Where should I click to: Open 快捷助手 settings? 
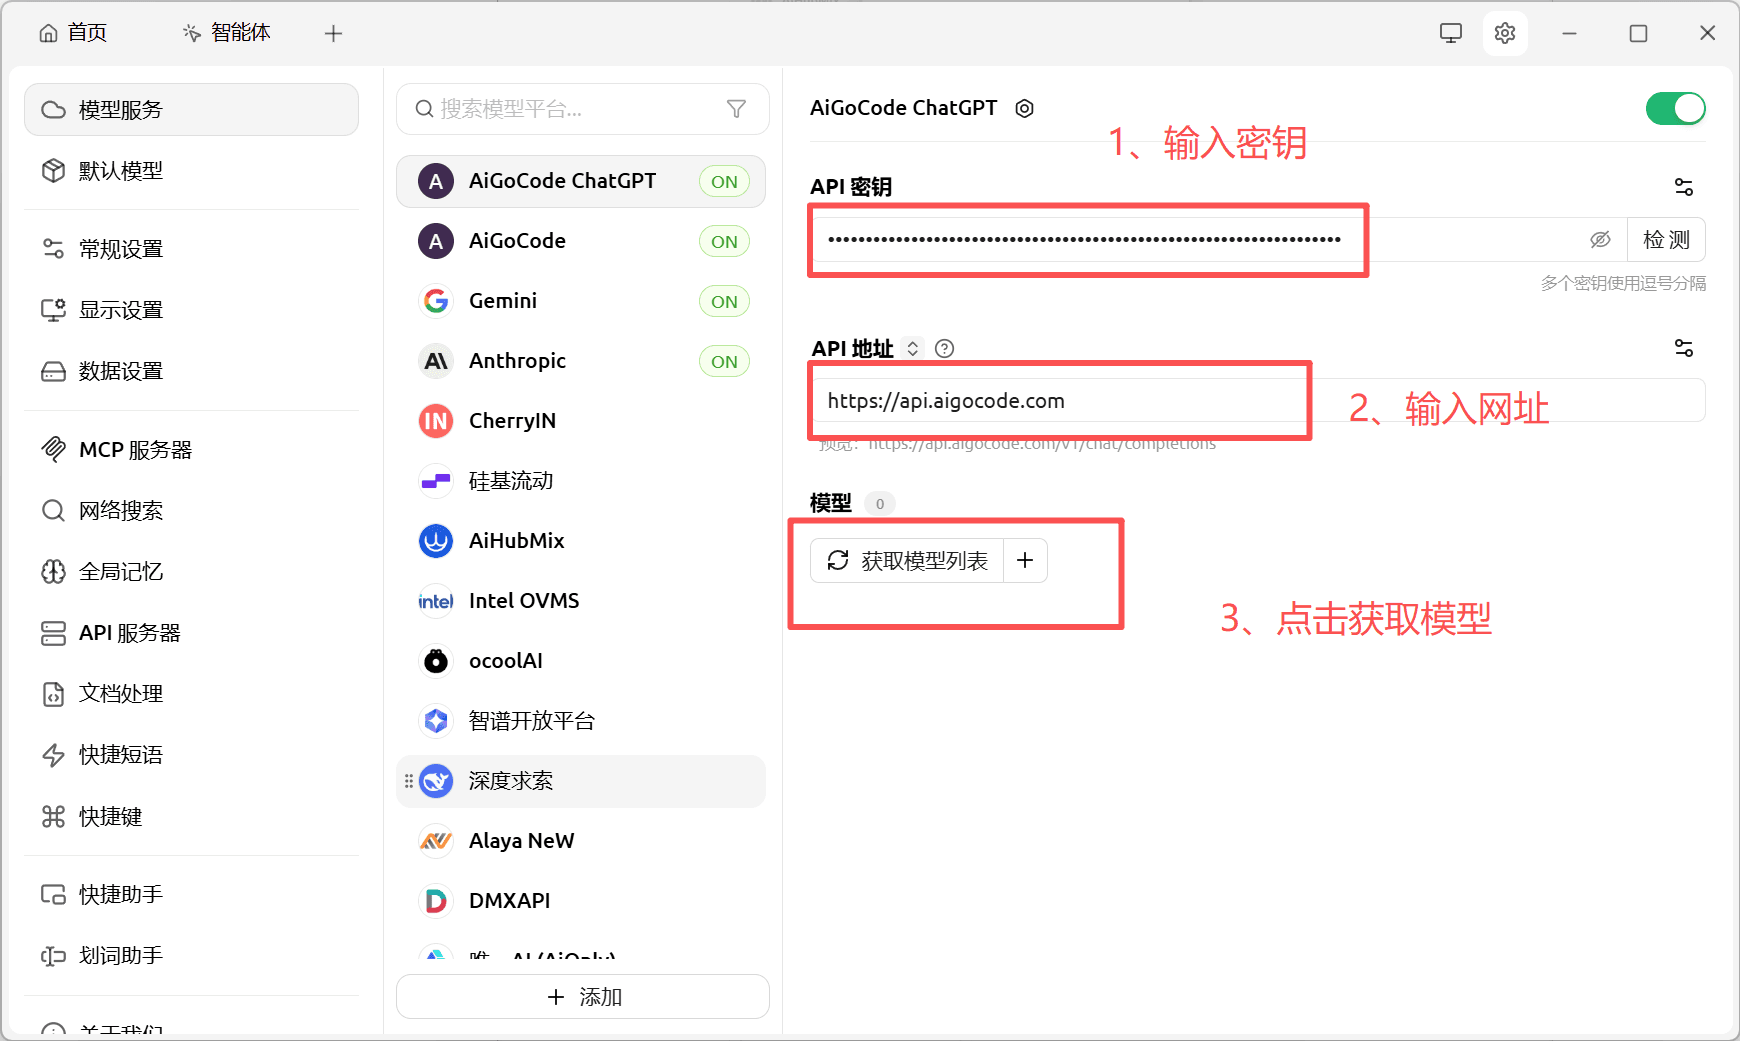pyautogui.click(x=191, y=895)
